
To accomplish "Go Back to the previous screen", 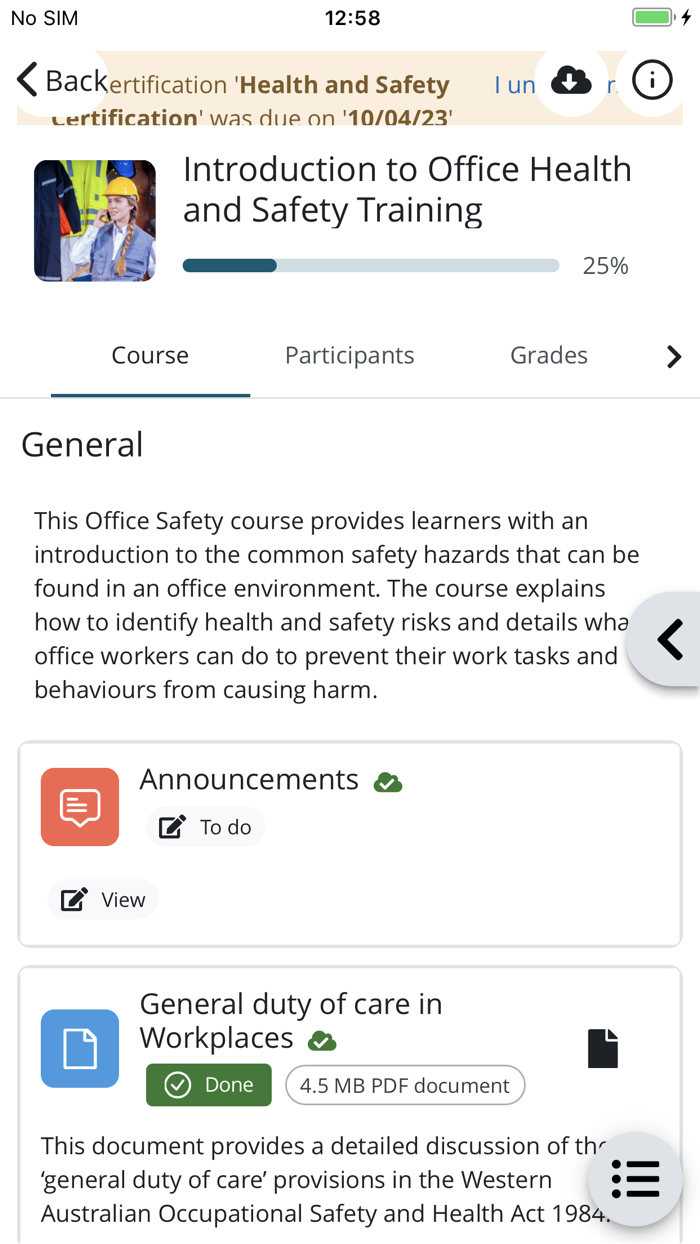I will pos(55,80).
